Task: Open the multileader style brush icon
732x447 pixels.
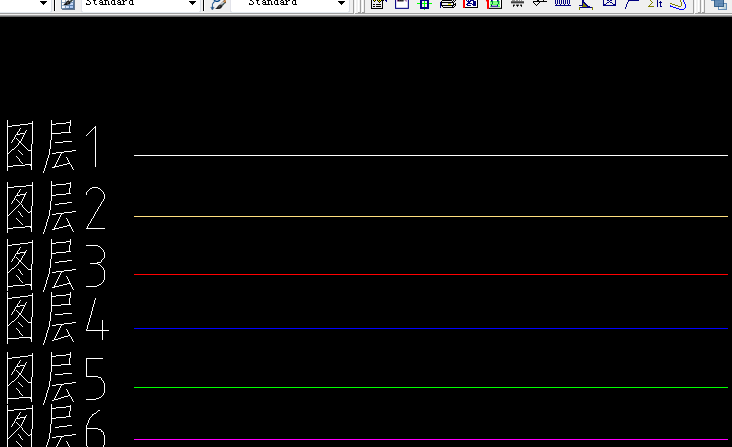Action: tap(218, 4)
